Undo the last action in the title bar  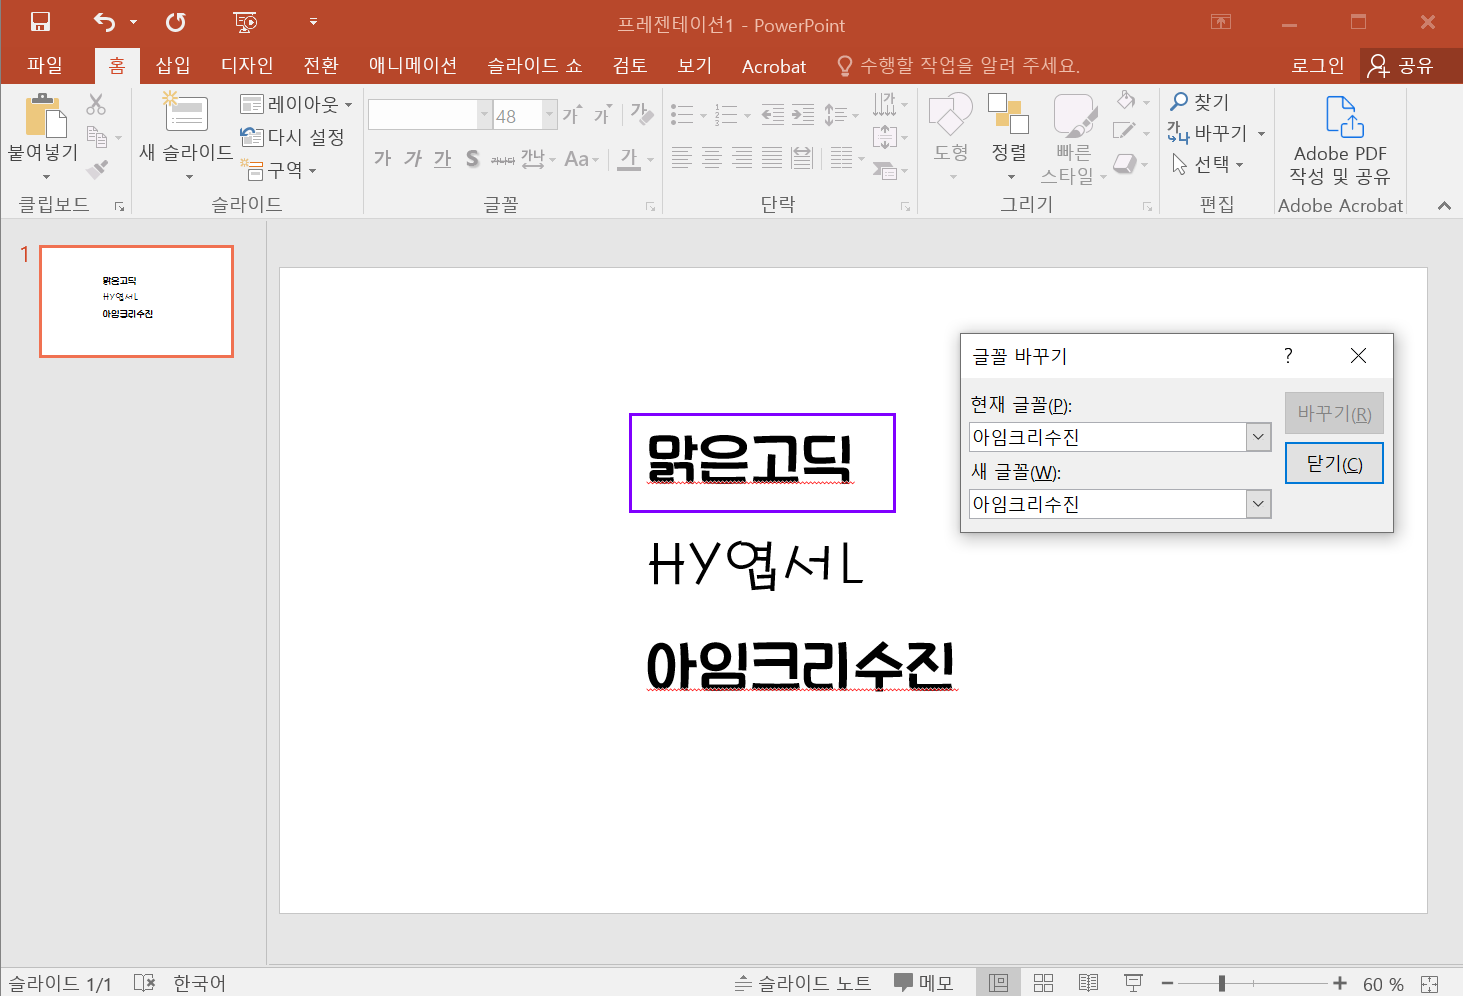click(x=104, y=22)
